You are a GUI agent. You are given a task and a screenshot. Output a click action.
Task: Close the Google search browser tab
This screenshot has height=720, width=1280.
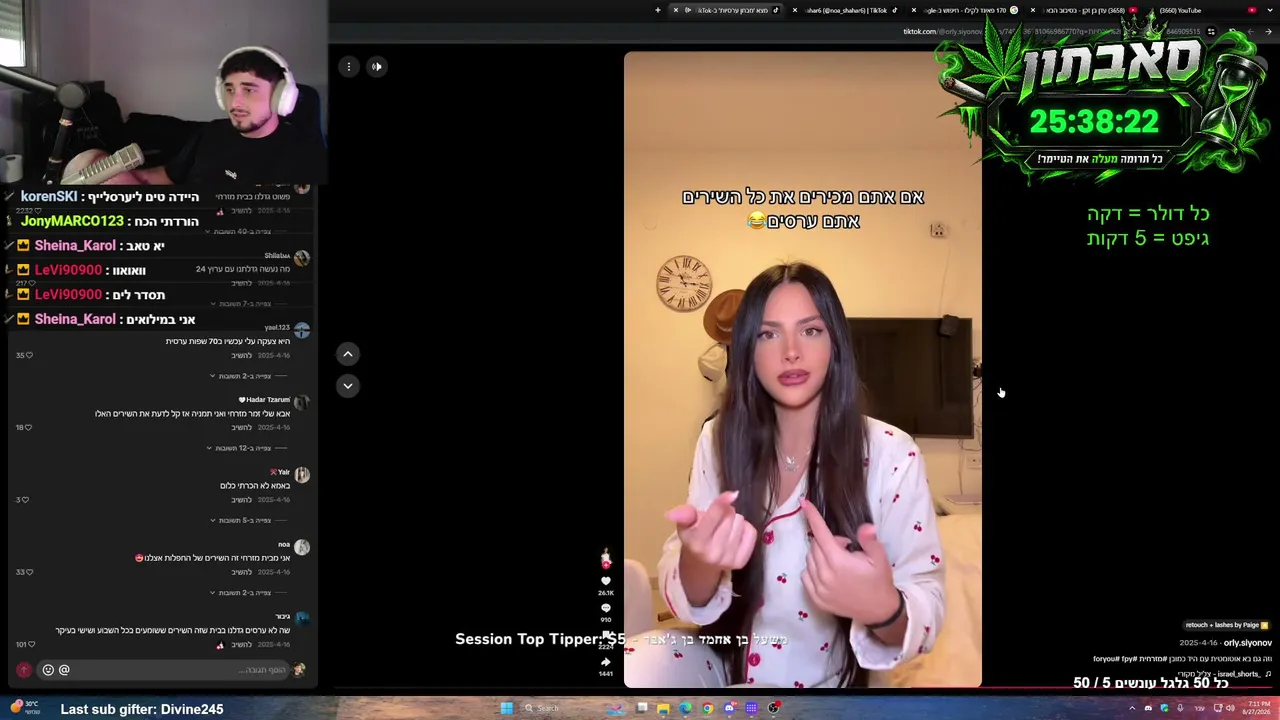coord(914,10)
